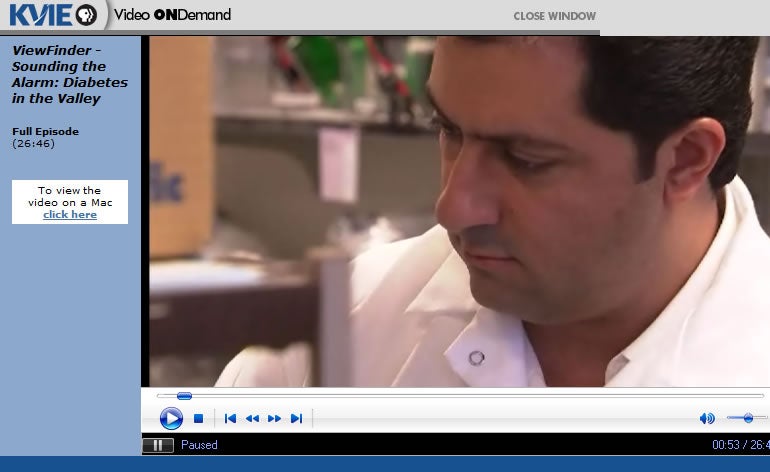This screenshot has width=770, height=472.
Task: Mute the audio with speaker icon
Action: [x=707, y=418]
